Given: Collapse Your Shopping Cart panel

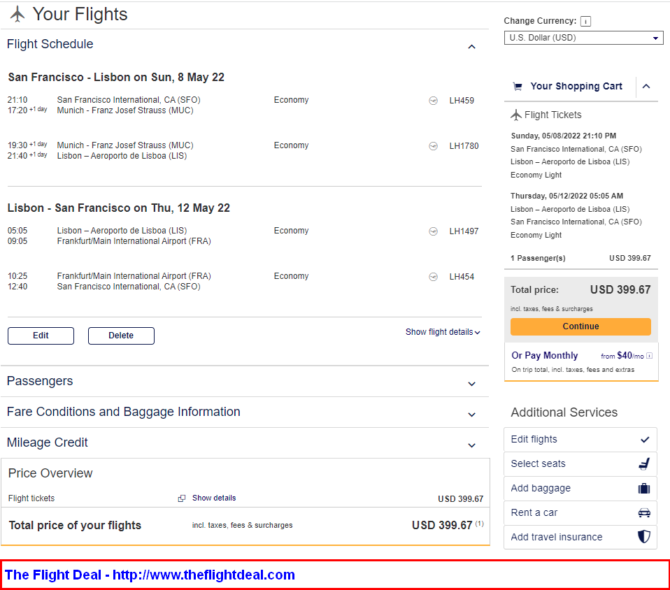Looking at the screenshot, I should 646,86.
